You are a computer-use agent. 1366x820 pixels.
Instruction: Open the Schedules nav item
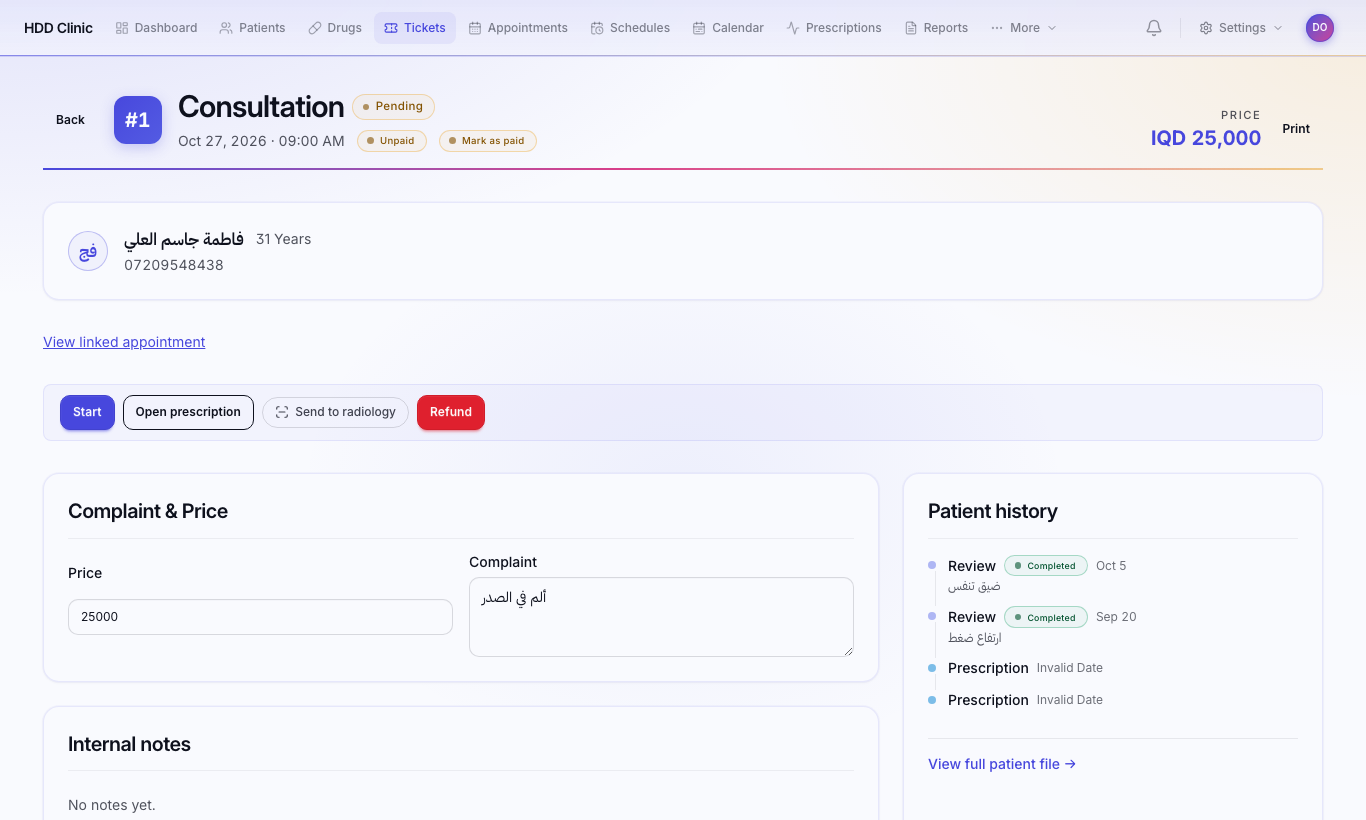pos(630,28)
